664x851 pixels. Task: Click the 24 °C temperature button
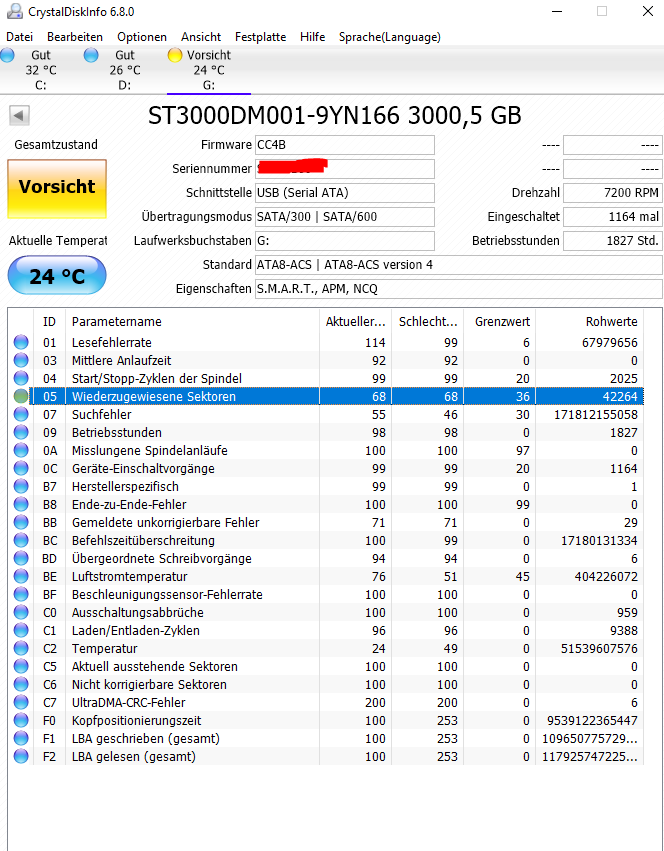(57, 276)
